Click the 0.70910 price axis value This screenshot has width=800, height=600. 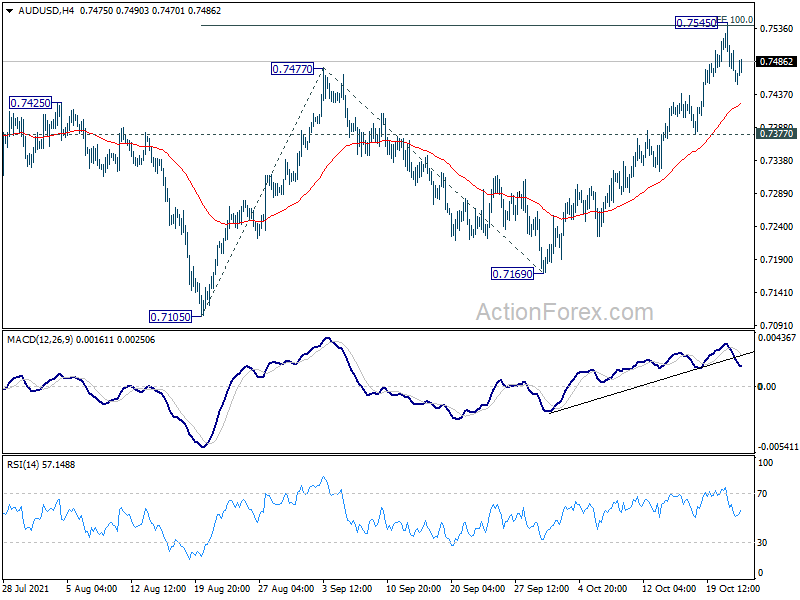(x=776, y=326)
